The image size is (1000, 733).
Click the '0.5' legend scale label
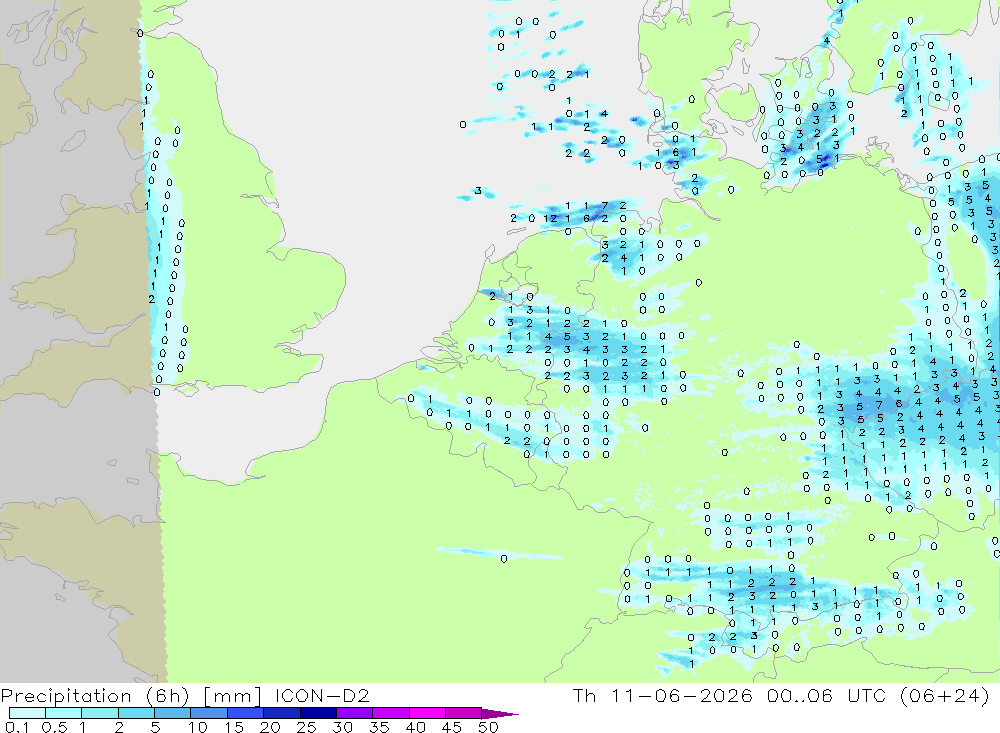[x=54, y=727]
